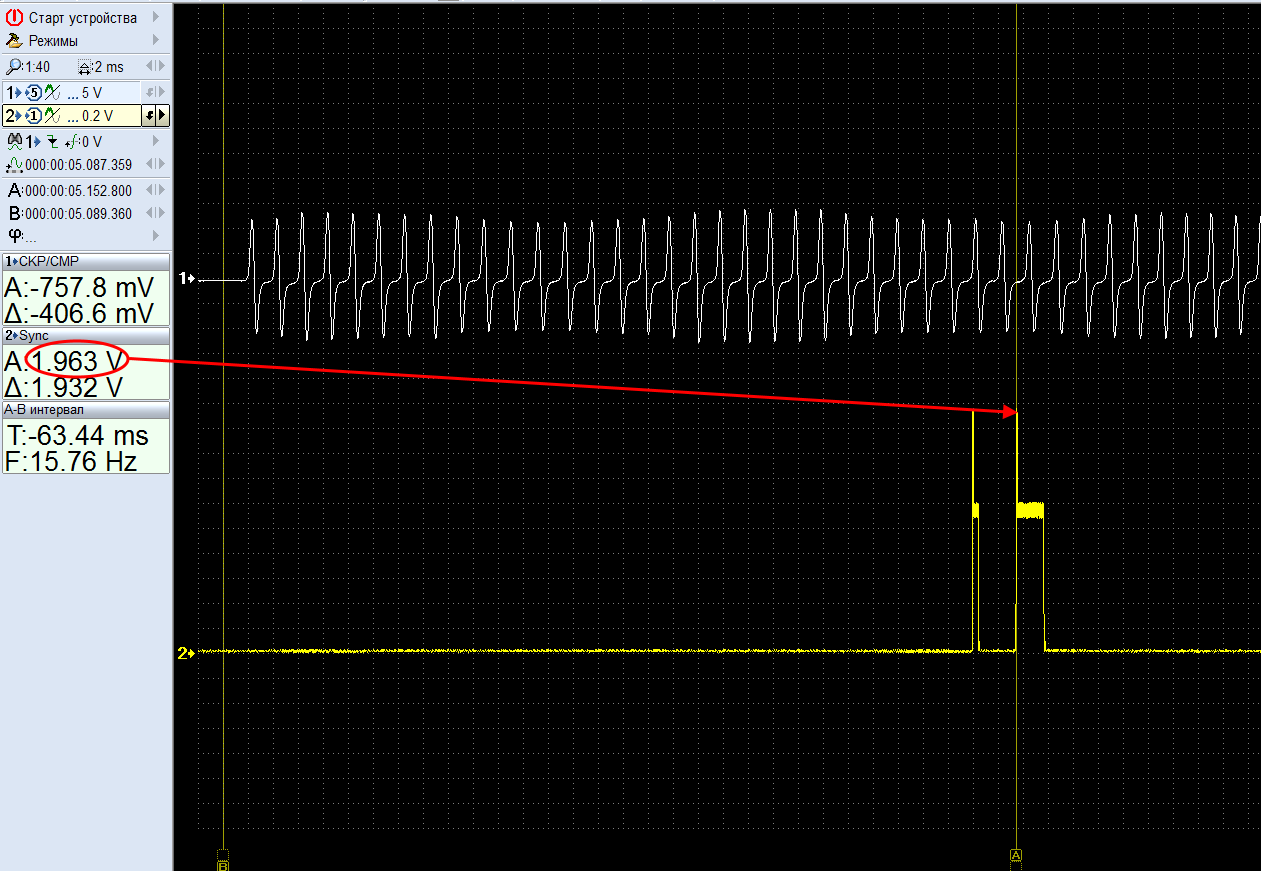Screen dimensions: 1261x871
Task: Click the trigger level icon beside 0 V
Action: pyautogui.click(x=72, y=141)
